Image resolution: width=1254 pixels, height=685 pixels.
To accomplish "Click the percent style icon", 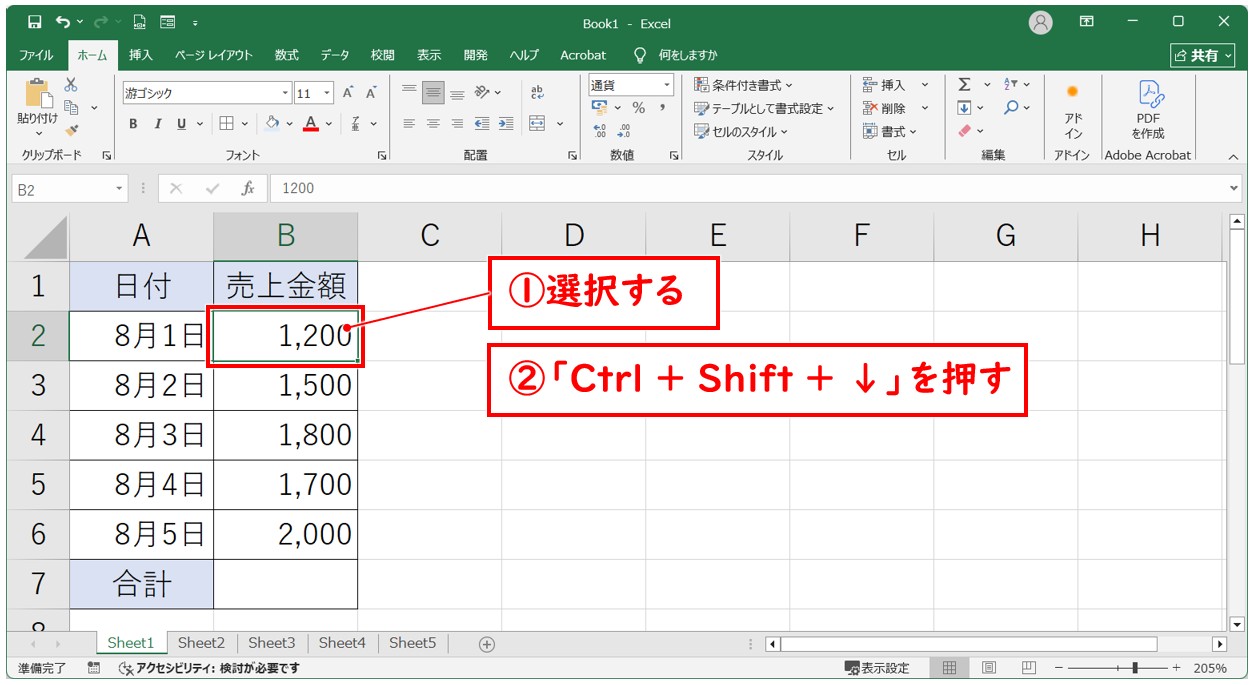I will (x=638, y=108).
